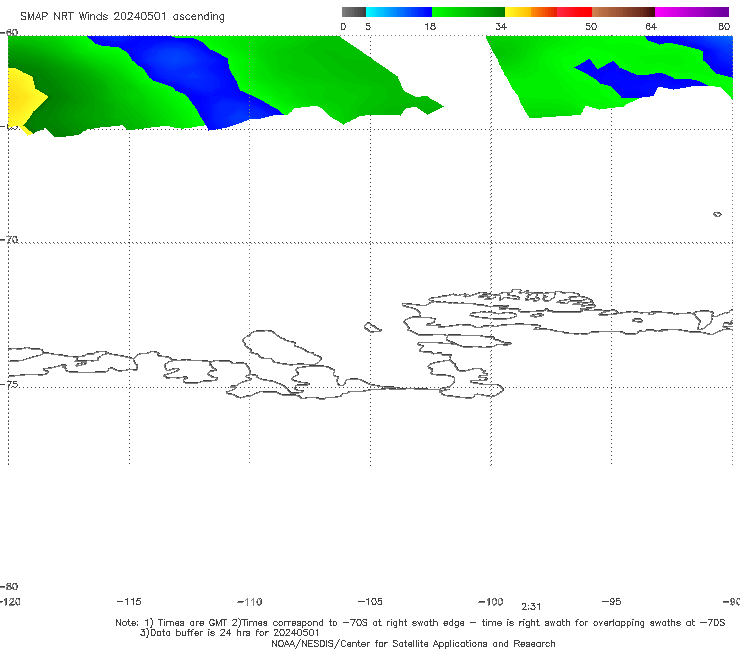
Task: Click the longitude label '-120'
Action: pyautogui.click(x=10, y=601)
